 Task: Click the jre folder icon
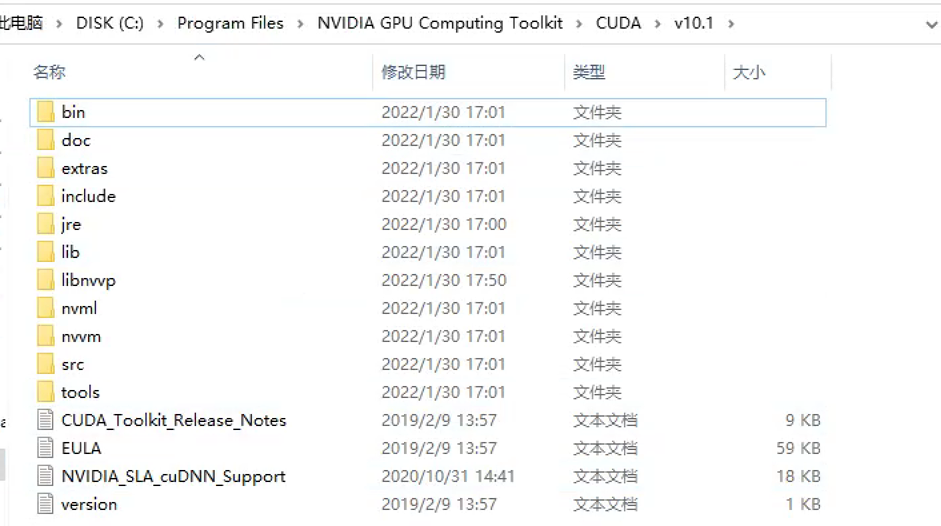46,224
